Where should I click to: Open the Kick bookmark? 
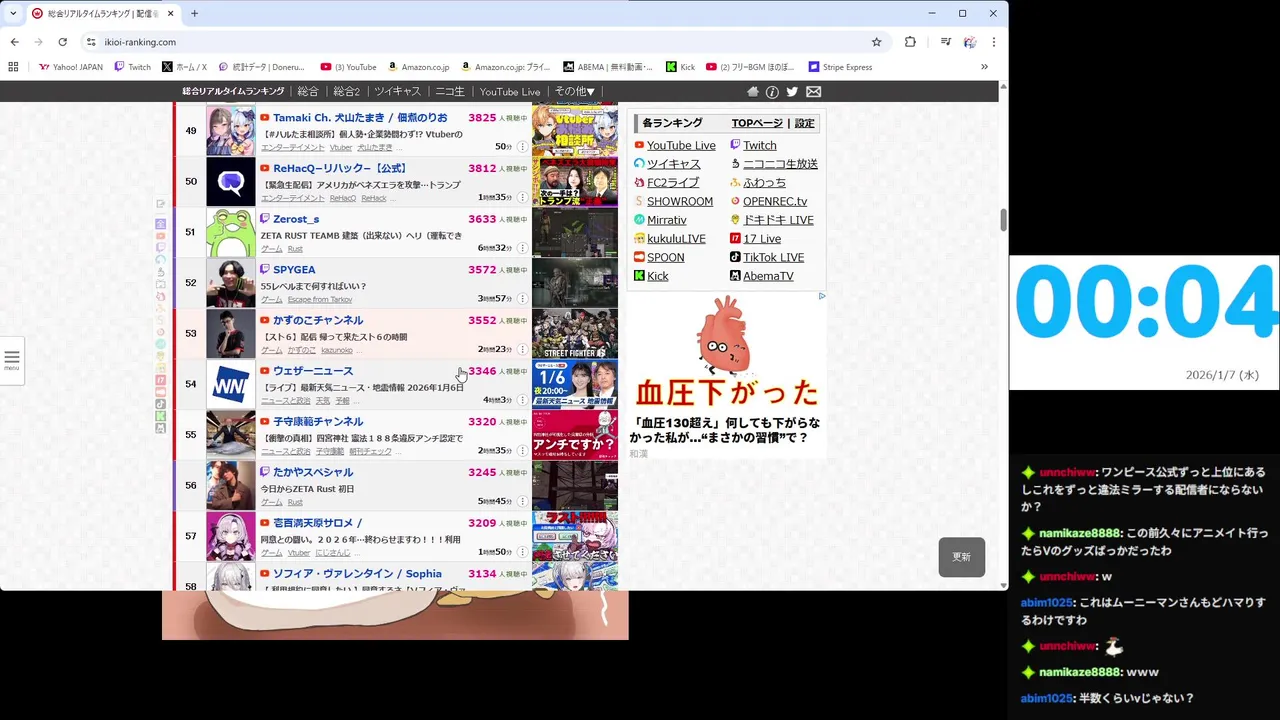pyautogui.click(x=680, y=67)
